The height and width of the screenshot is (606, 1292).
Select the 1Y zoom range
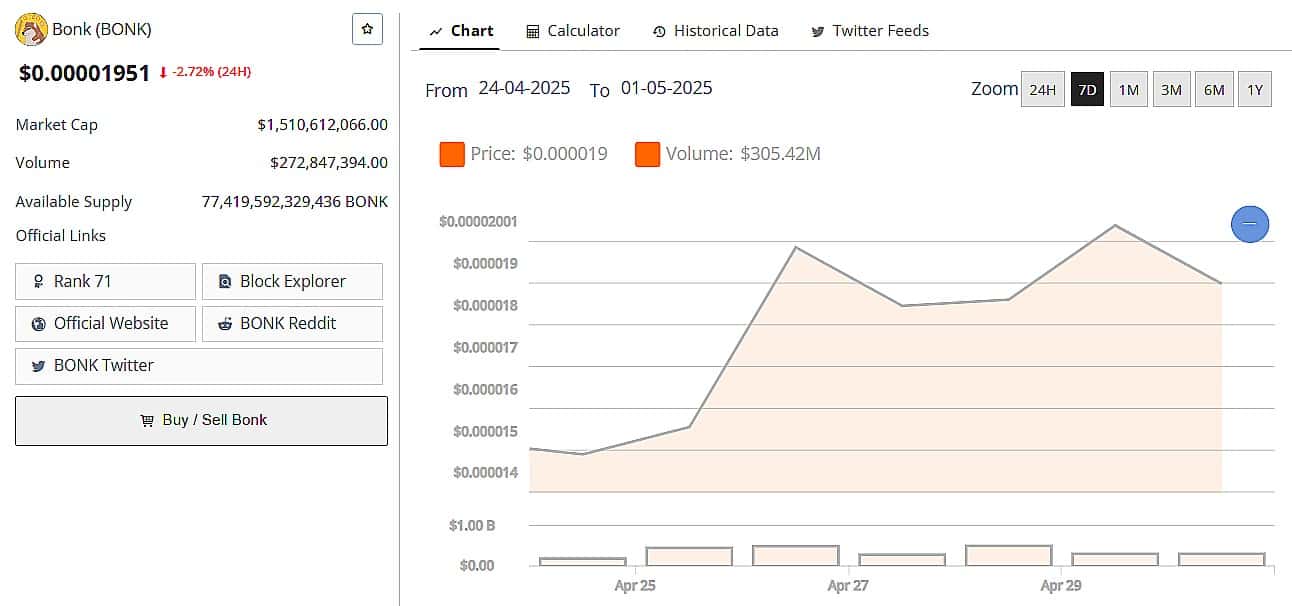tap(1255, 89)
